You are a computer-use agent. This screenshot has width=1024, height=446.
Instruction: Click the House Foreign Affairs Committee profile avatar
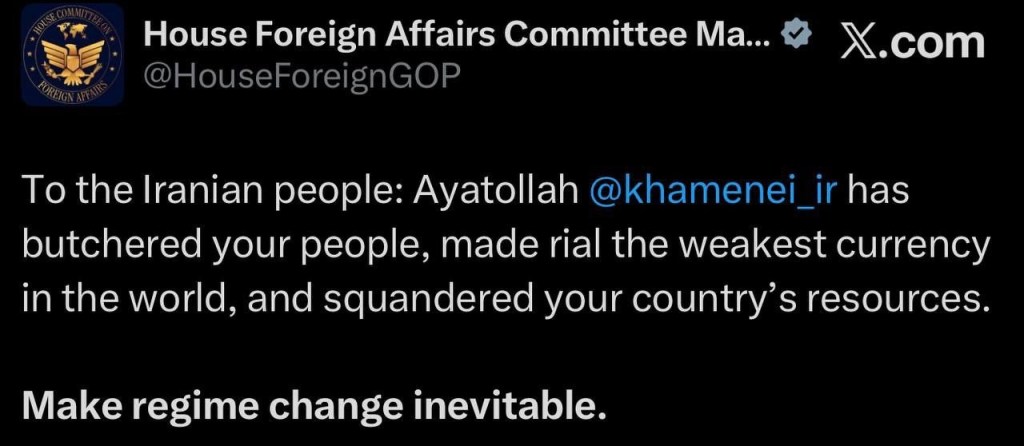[72, 55]
